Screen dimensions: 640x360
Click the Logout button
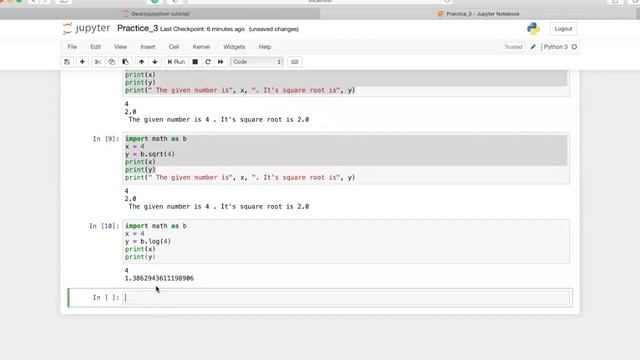coord(563,29)
